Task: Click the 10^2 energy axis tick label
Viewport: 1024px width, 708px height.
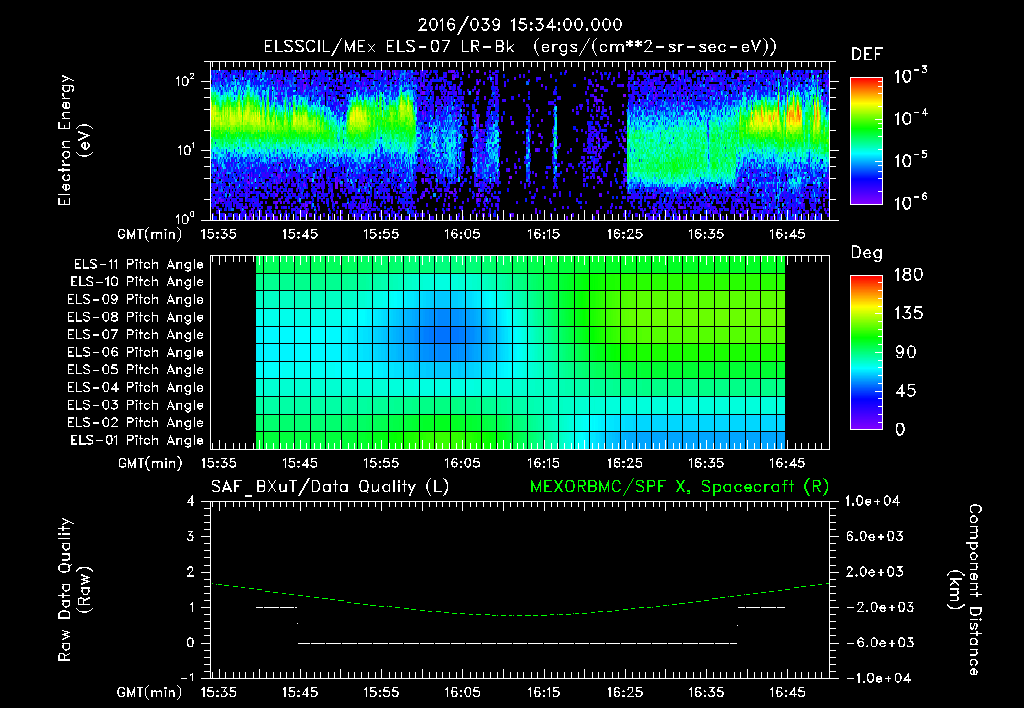Action: pyautogui.click(x=185, y=81)
